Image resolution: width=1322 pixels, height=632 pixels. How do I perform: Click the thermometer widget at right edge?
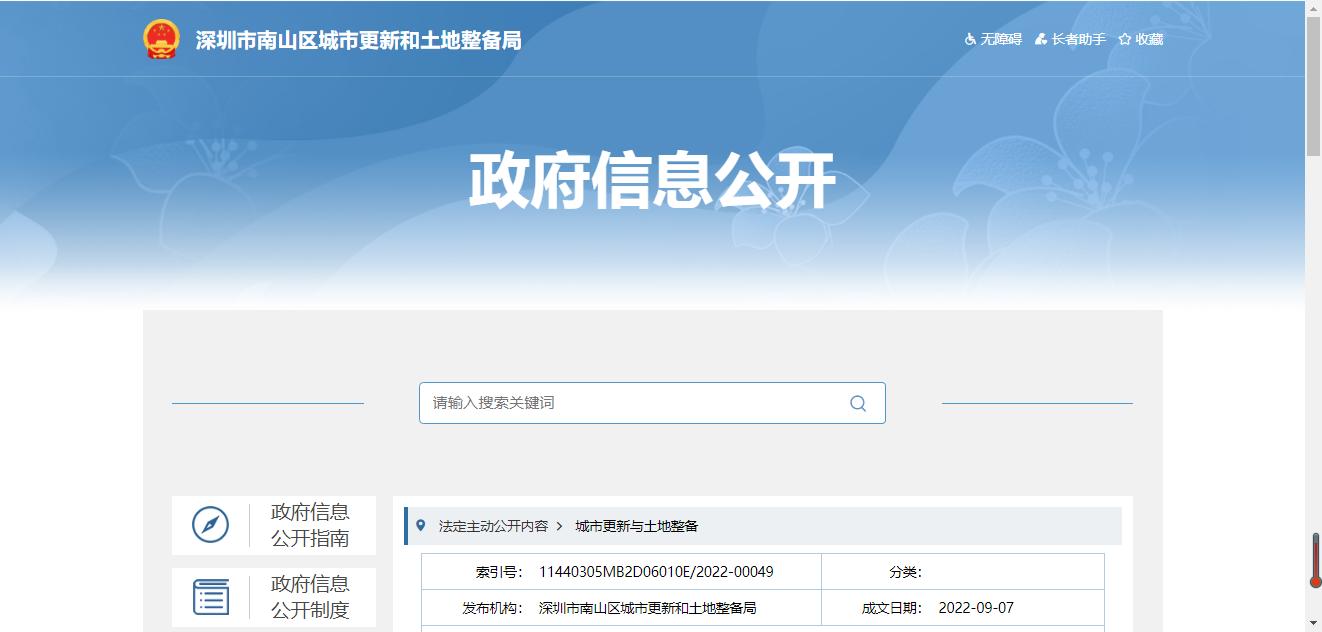tap(1315, 561)
